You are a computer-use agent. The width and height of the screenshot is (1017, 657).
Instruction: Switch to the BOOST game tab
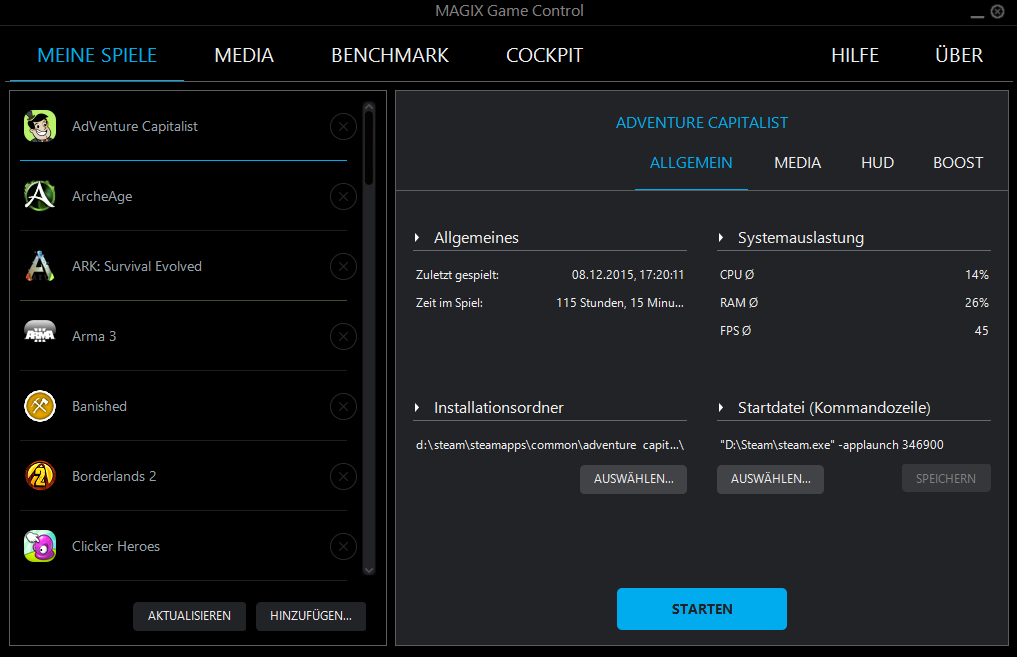tap(957, 163)
